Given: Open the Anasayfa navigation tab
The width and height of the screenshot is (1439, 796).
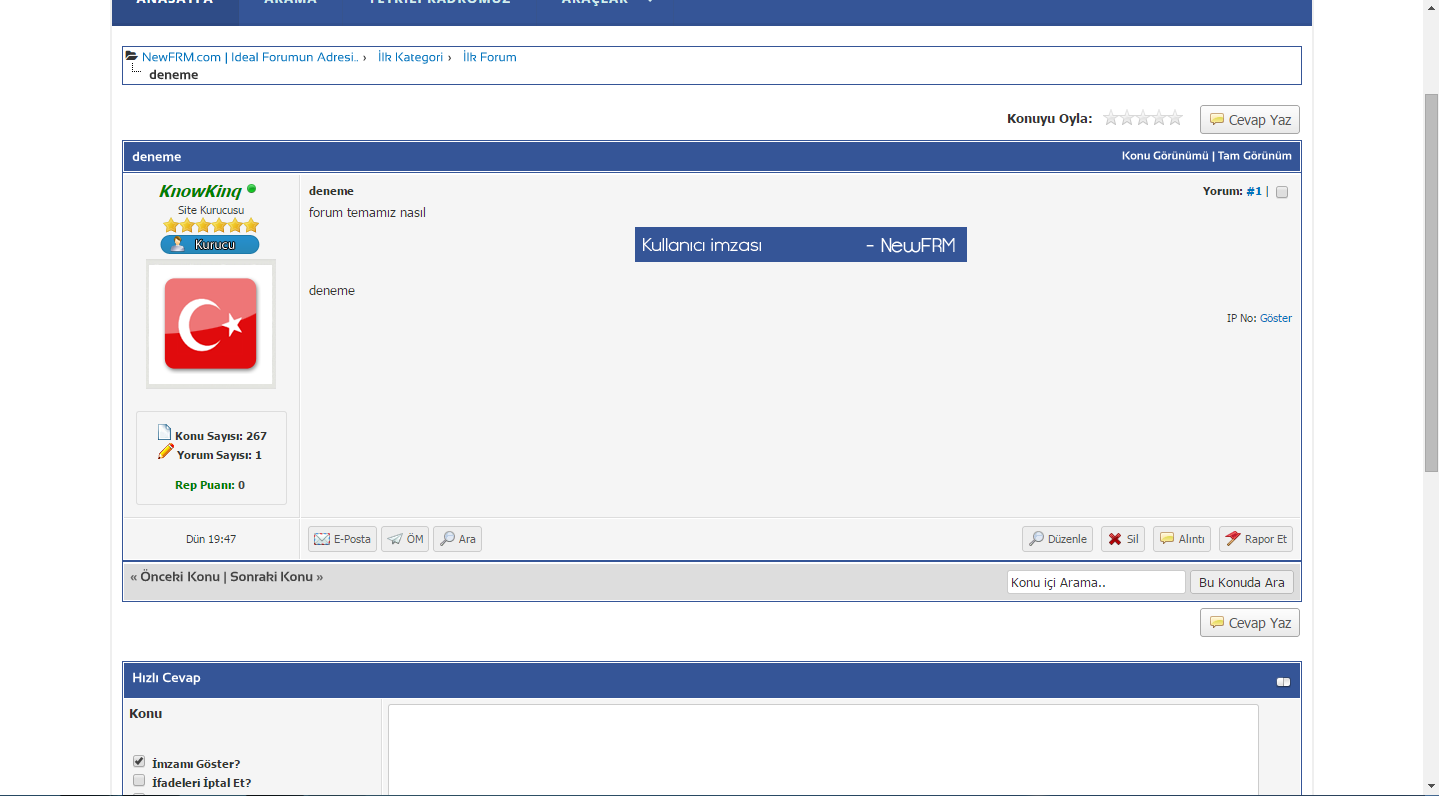Looking at the screenshot, I should point(174,3).
